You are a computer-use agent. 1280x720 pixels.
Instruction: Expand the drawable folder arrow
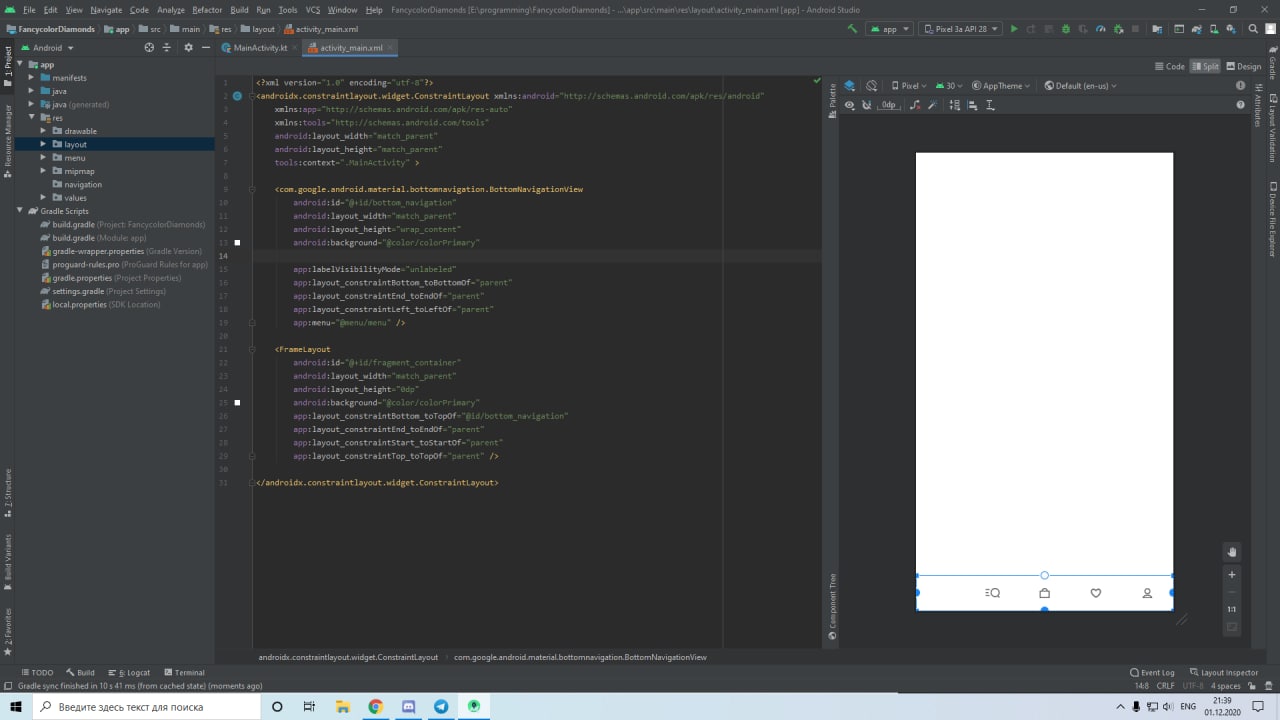click(44, 131)
